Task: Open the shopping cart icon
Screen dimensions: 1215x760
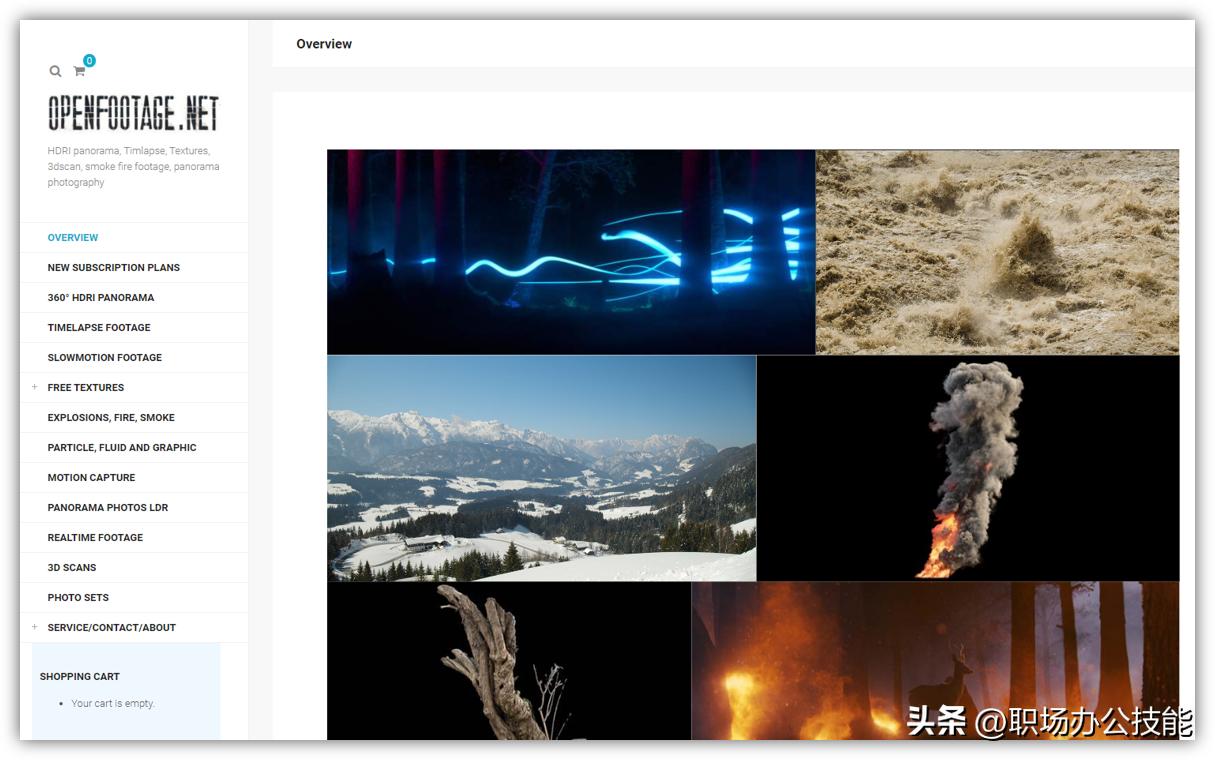Action: 79,71
